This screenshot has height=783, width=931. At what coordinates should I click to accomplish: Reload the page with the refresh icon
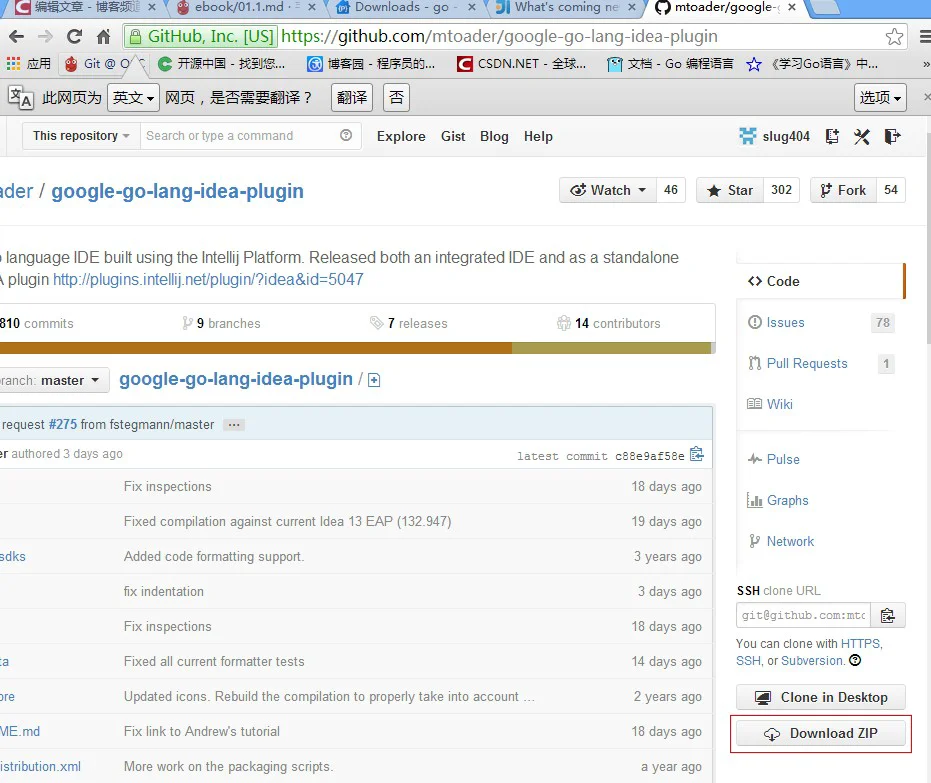point(74,37)
